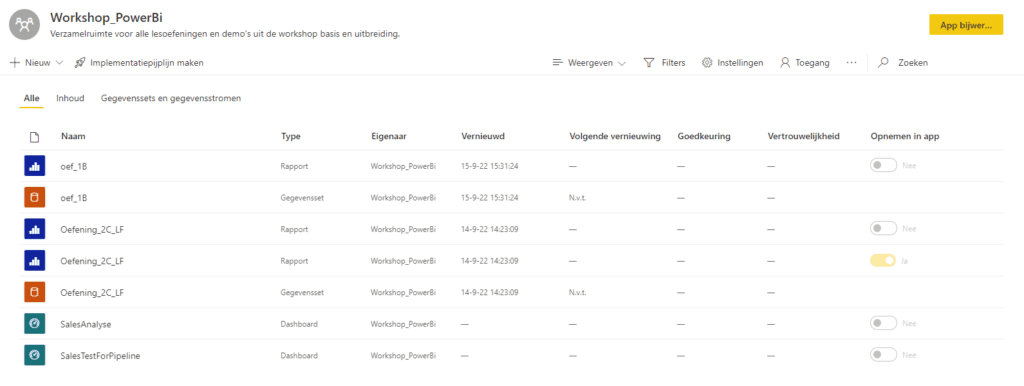Click the list-lines icon beside Weergeven
The width and height of the screenshot is (1024, 386).
[x=557, y=63]
